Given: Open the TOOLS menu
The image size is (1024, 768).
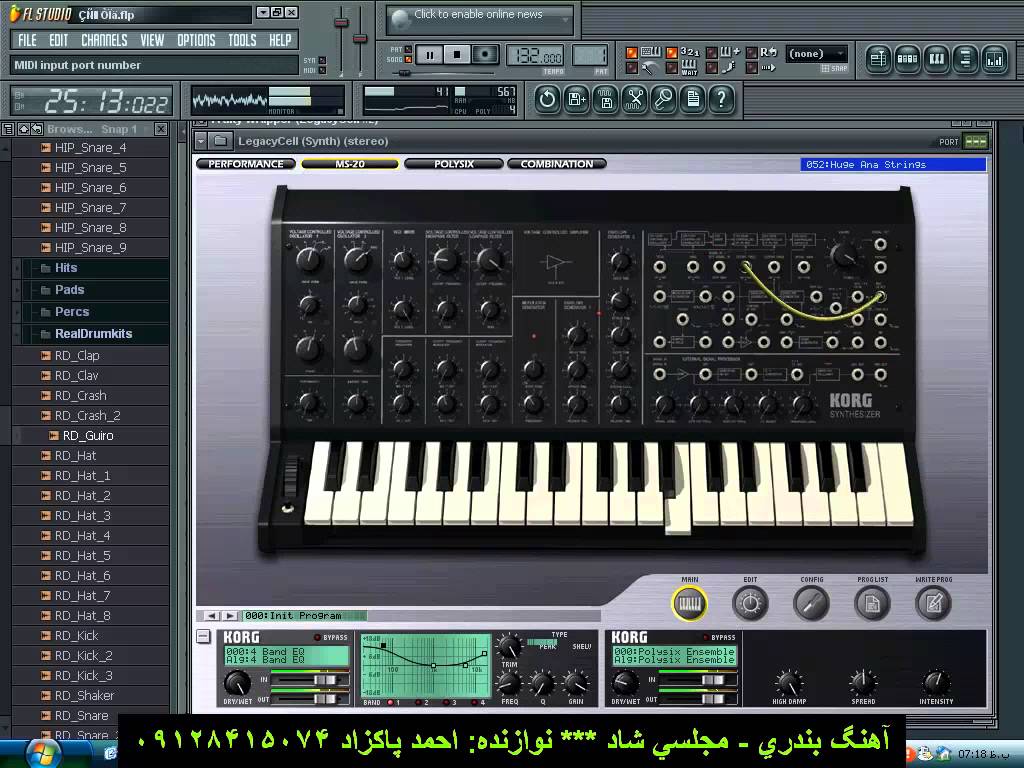Looking at the screenshot, I should (x=242, y=40).
